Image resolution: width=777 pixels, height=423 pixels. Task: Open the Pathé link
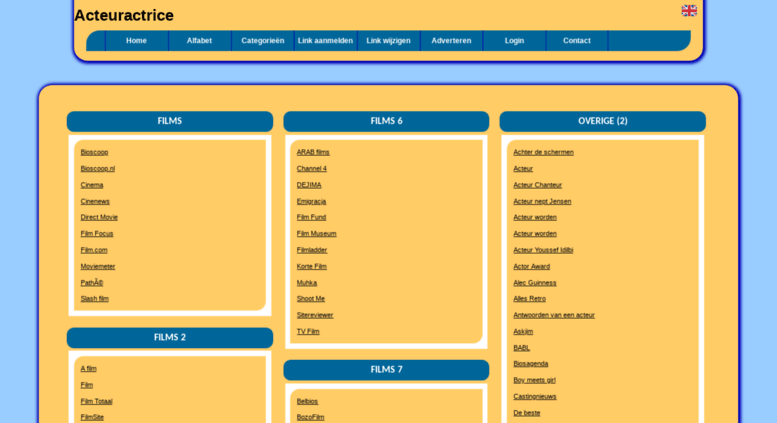coord(92,282)
